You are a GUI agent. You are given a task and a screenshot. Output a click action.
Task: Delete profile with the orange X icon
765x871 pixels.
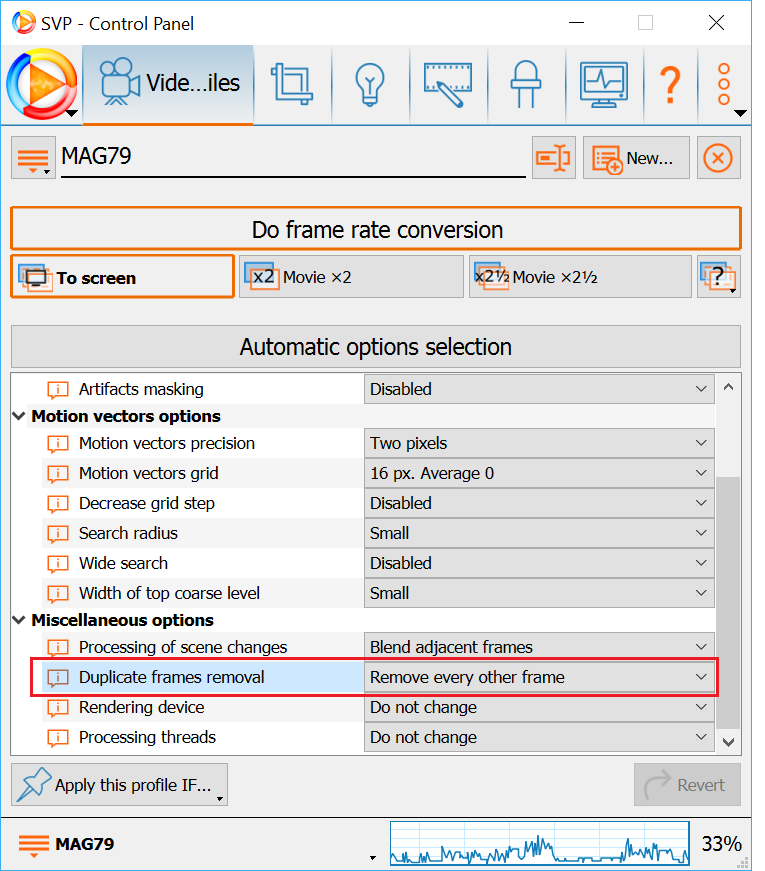coord(718,158)
